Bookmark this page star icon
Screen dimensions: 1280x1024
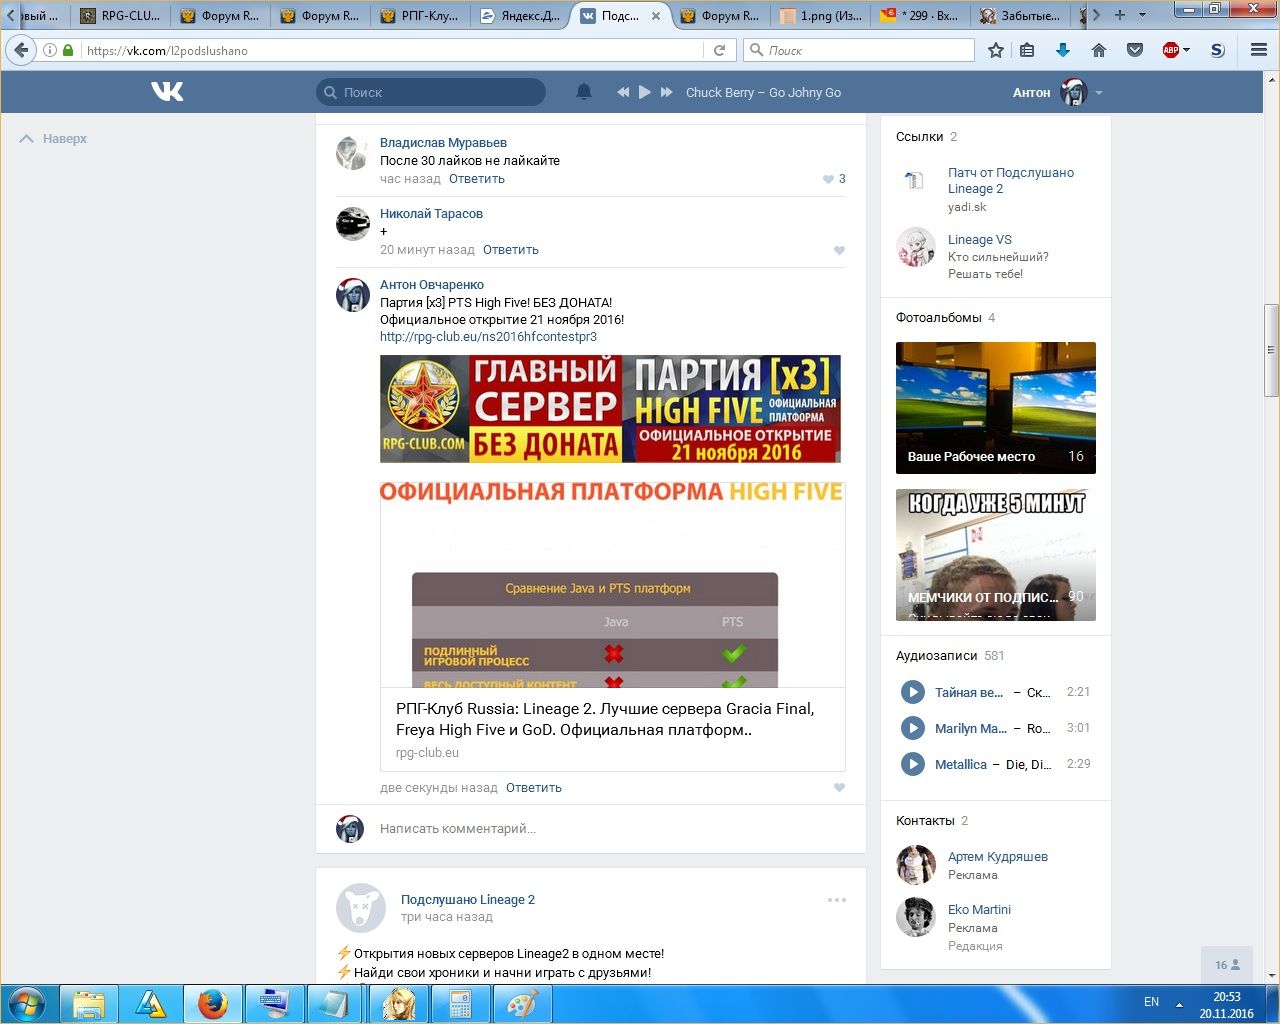pyautogui.click(x=995, y=50)
